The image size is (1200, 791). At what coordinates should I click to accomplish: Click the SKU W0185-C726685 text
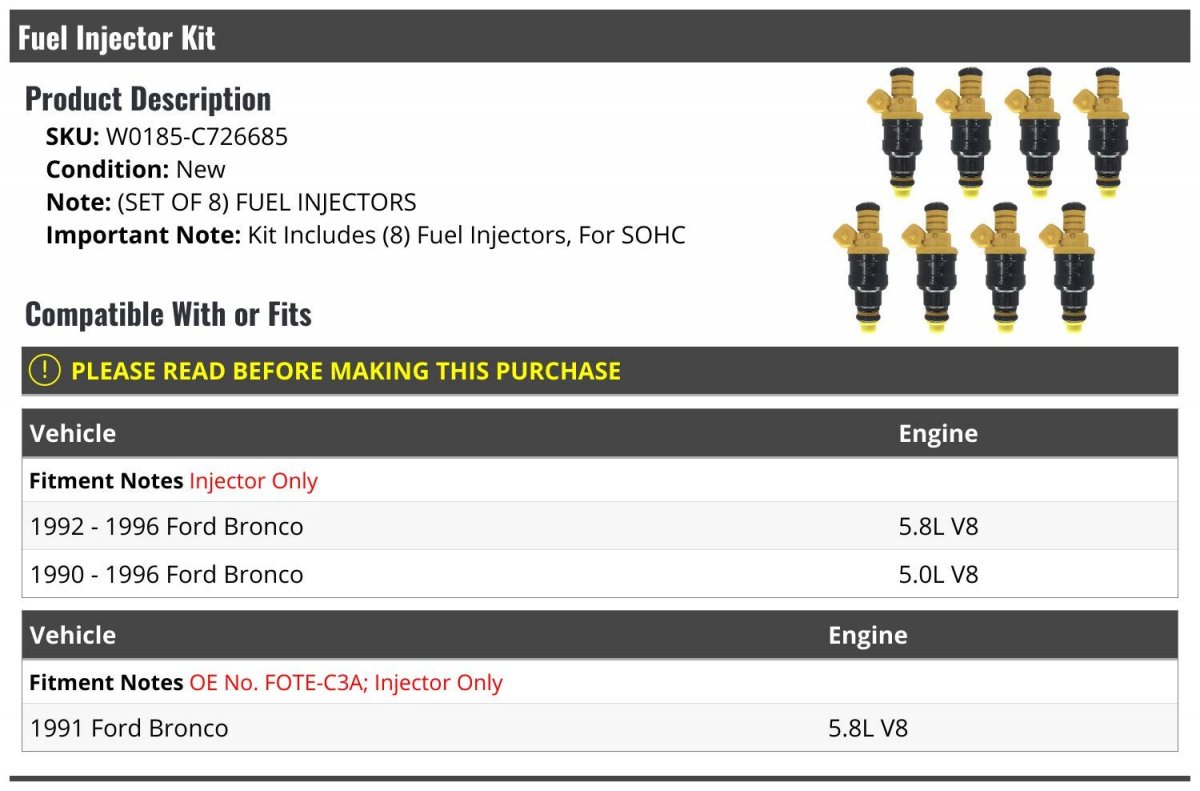[x=167, y=137]
